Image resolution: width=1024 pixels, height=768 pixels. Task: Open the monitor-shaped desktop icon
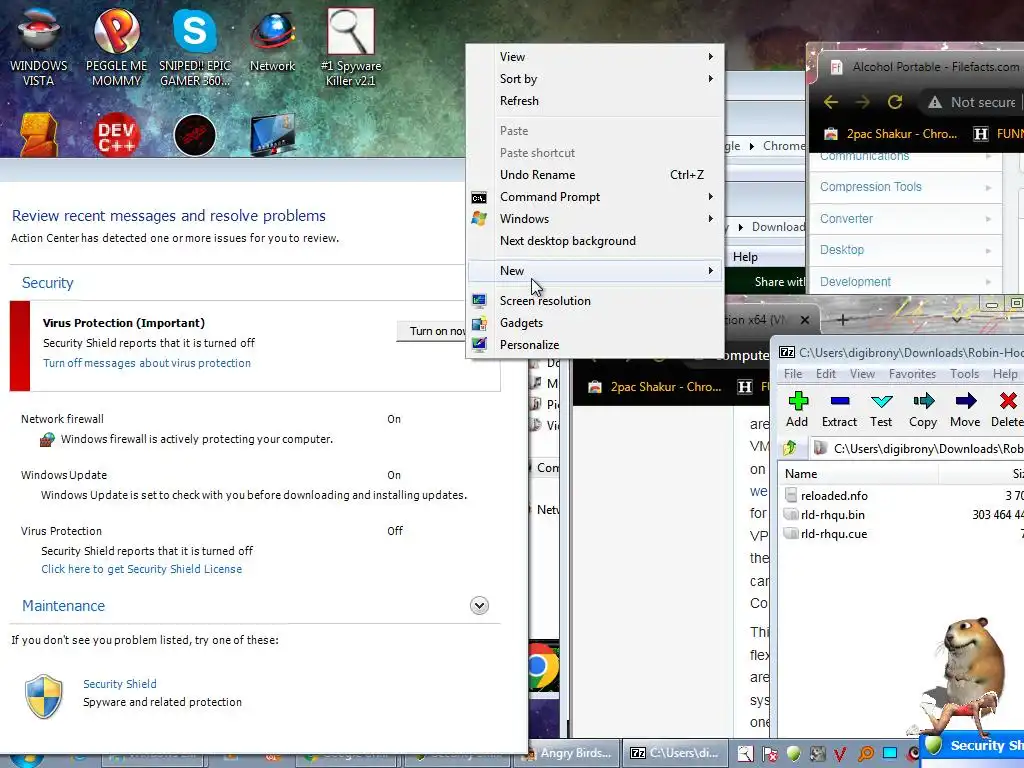click(x=273, y=135)
